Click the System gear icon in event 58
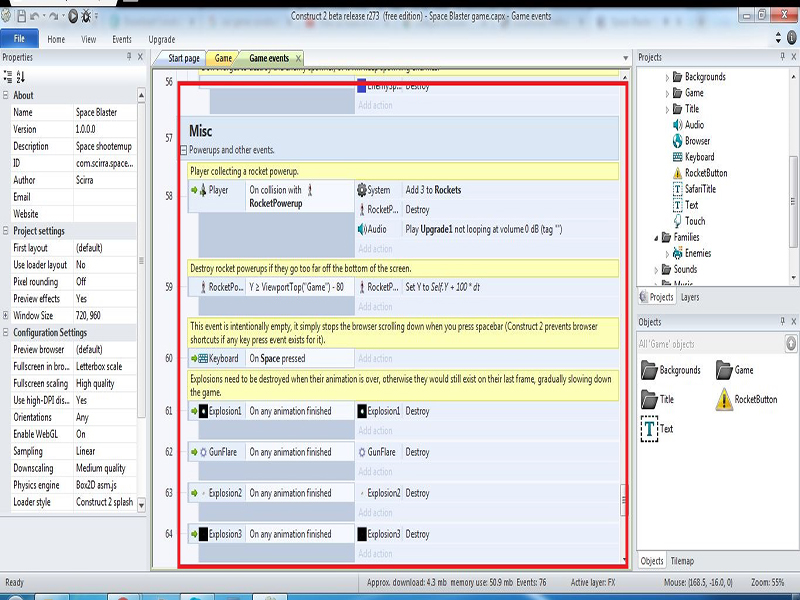Viewport: 800px width, 600px height. tap(362, 190)
